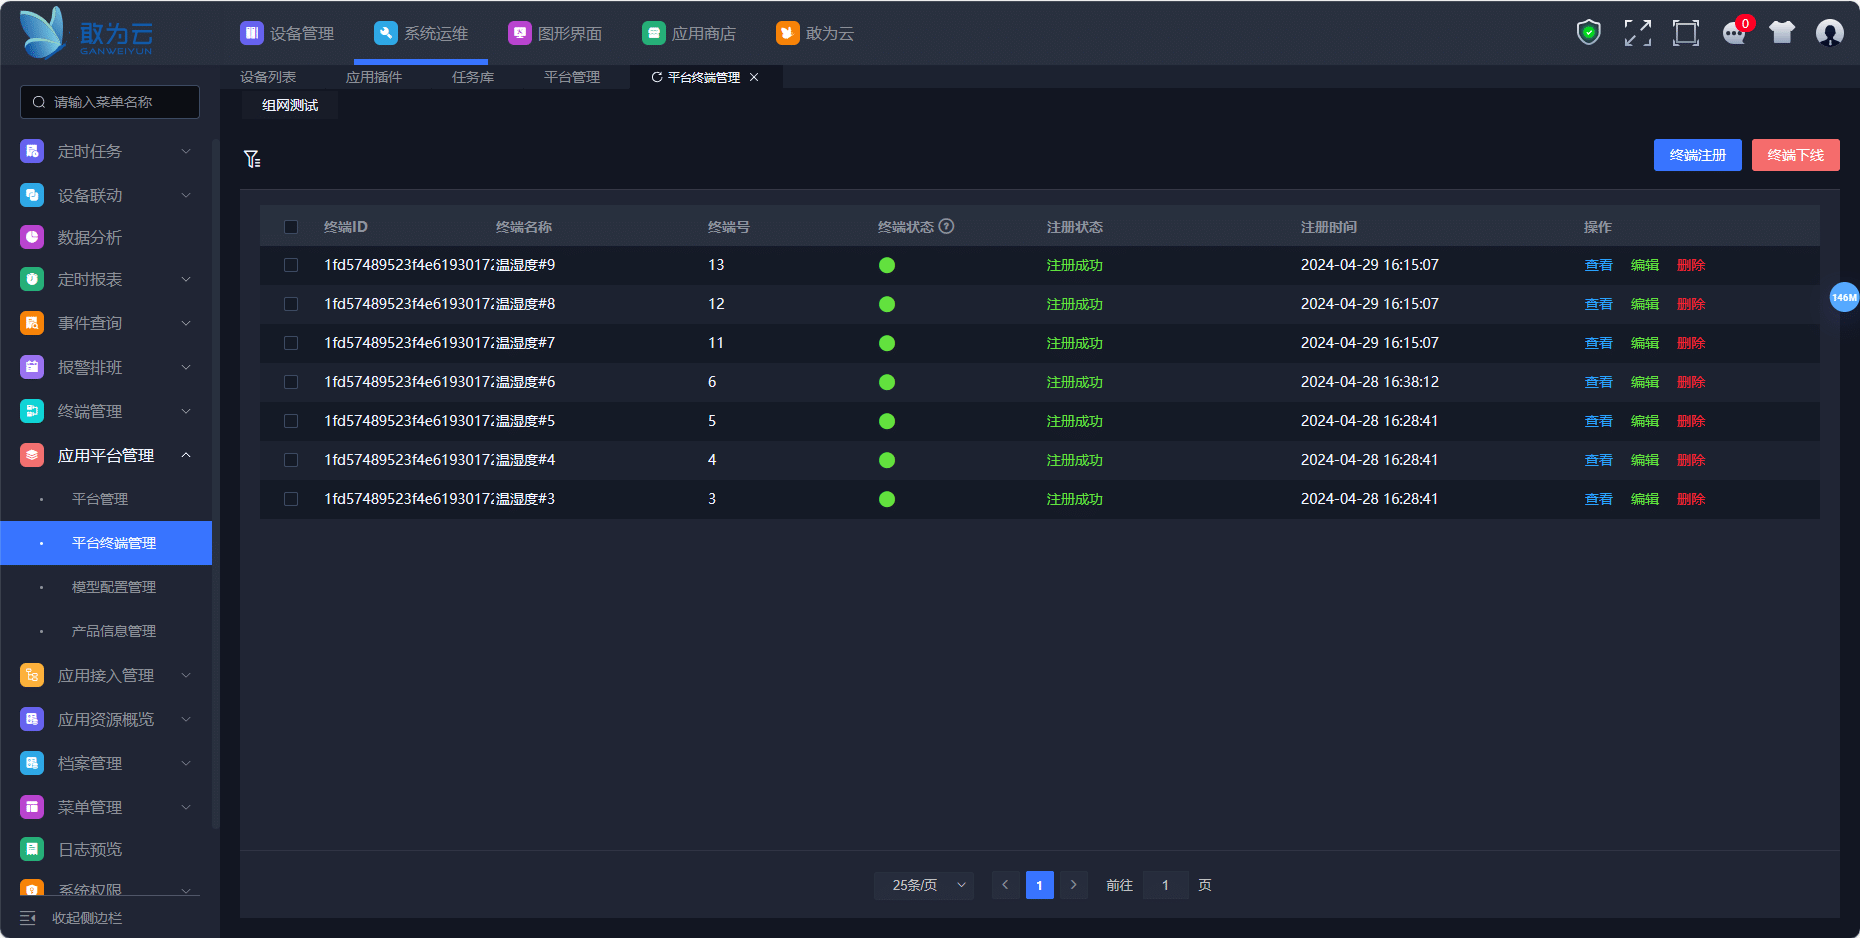Open the user avatar profile icon
This screenshot has width=1860, height=938.
1829,33
